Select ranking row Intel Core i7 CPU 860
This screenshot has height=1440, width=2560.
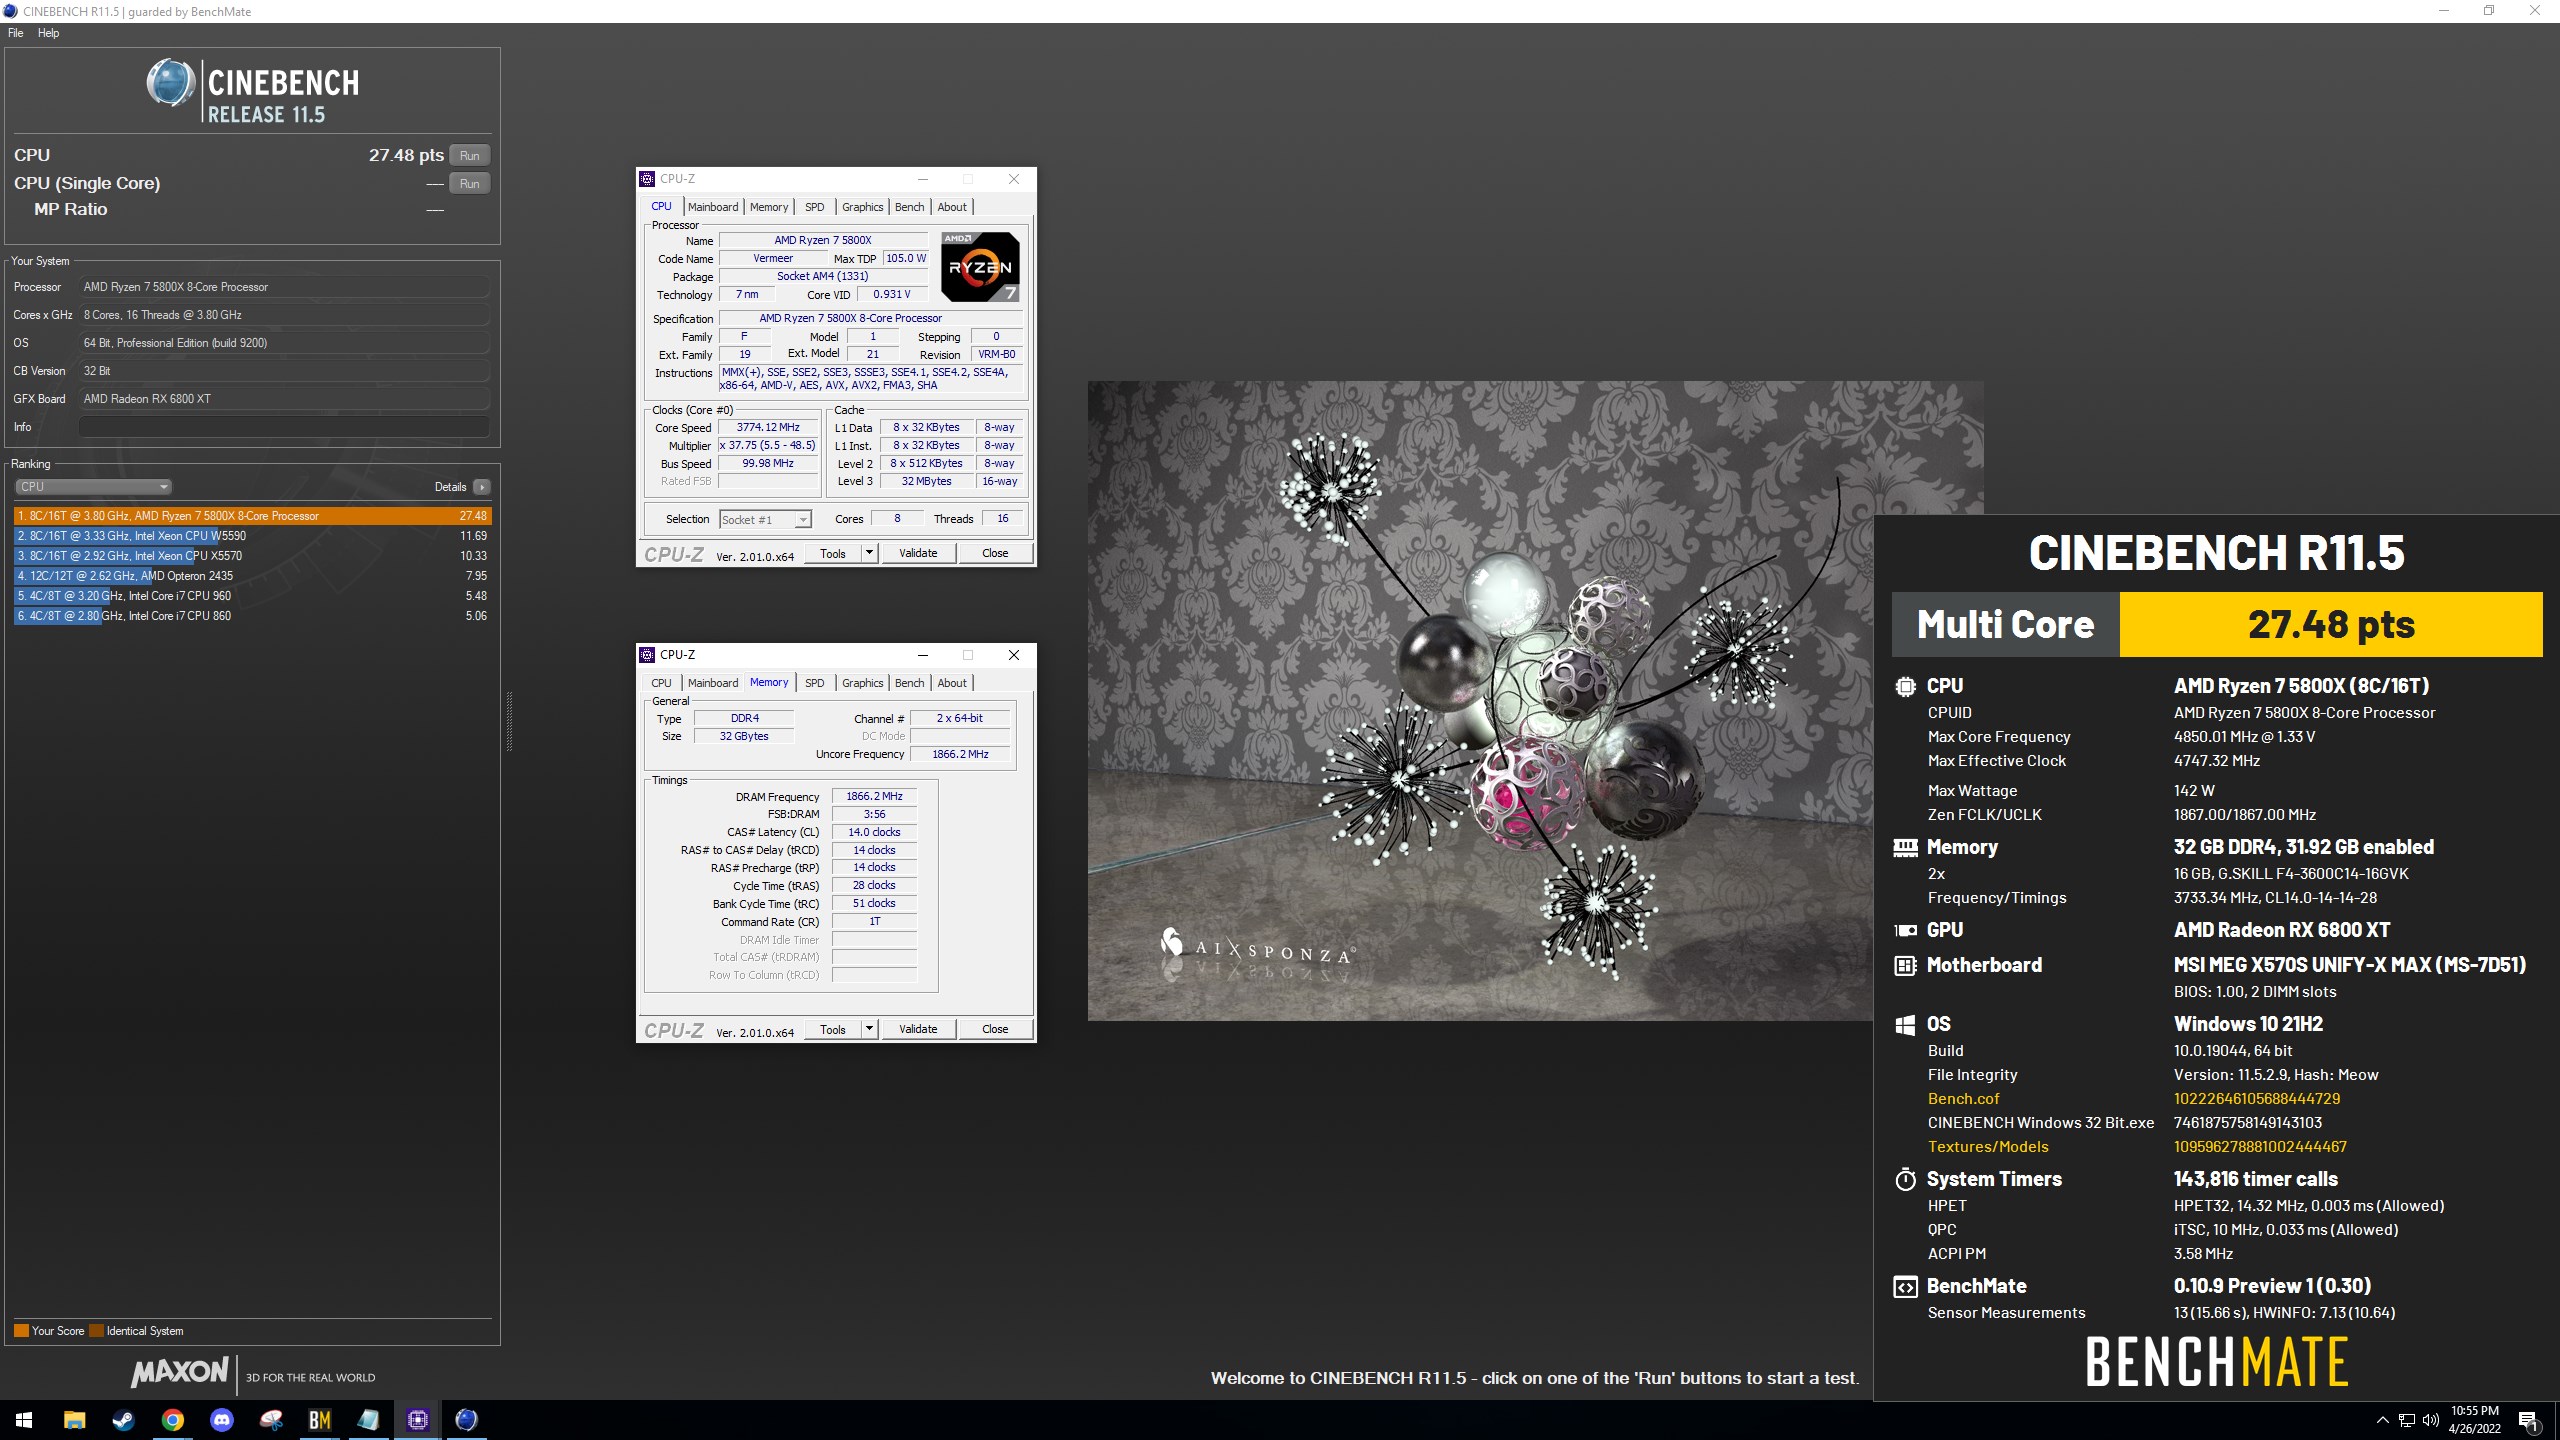click(x=252, y=616)
